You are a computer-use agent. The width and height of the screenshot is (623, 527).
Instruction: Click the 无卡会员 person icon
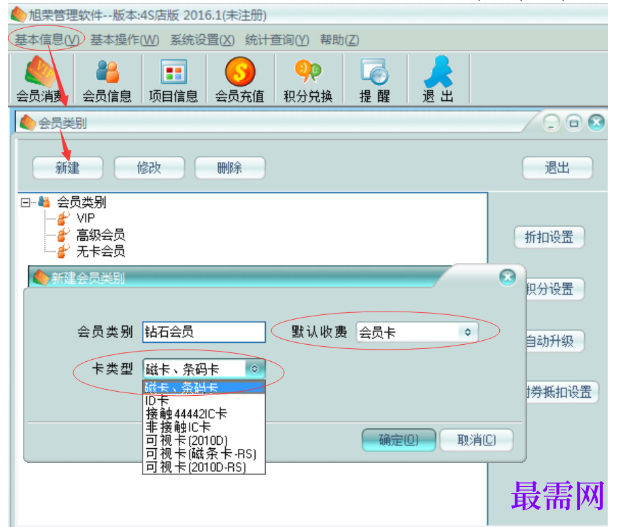pos(63,251)
